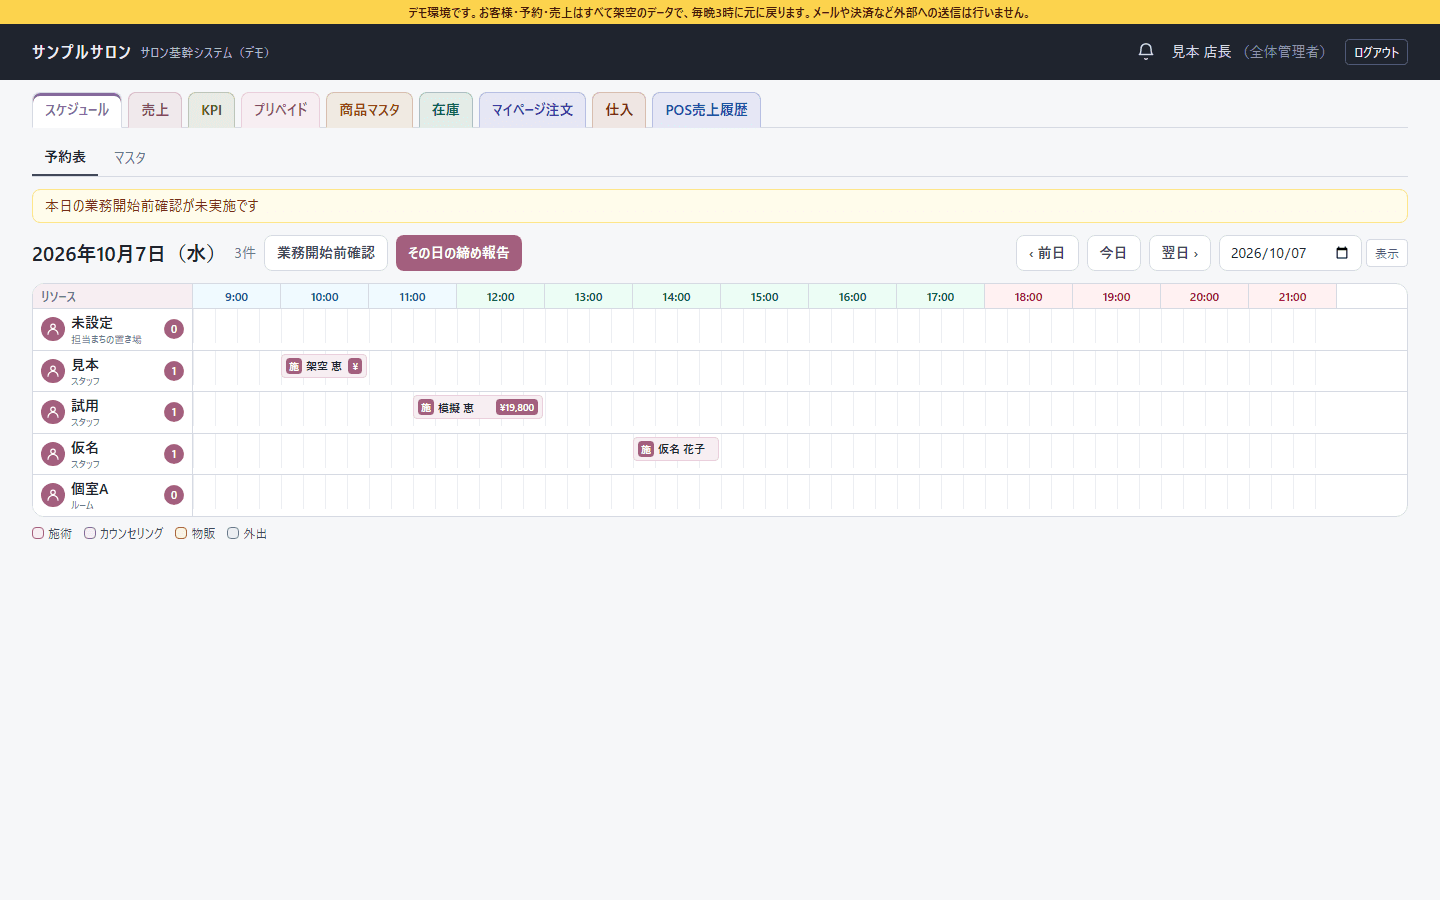The height and width of the screenshot is (900, 1440).
Task: Click the その日の締め報告 button
Action: pos(459,253)
